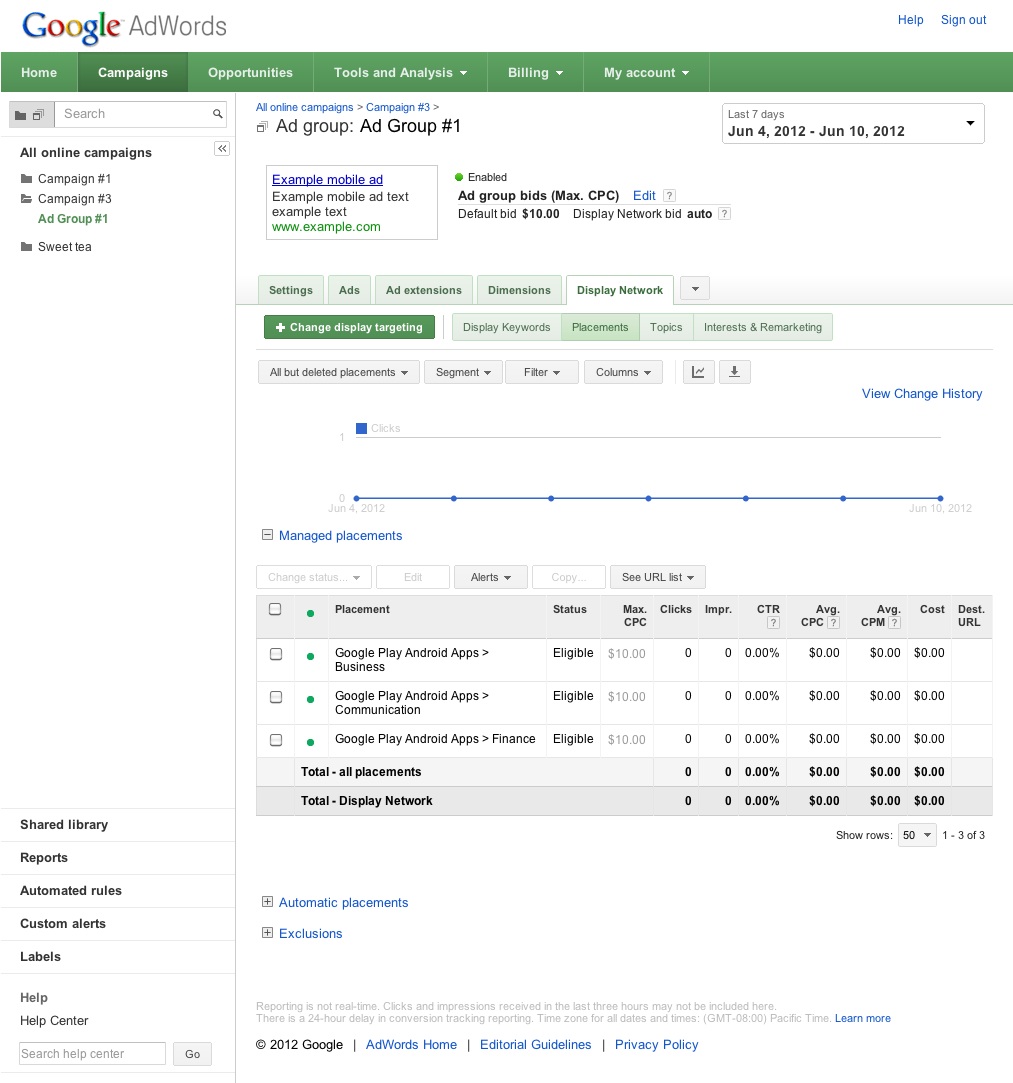Image resolution: width=1013 pixels, height=1083 pixels.
Task: Open the View Change History link
Action: (x=921, y=394)
